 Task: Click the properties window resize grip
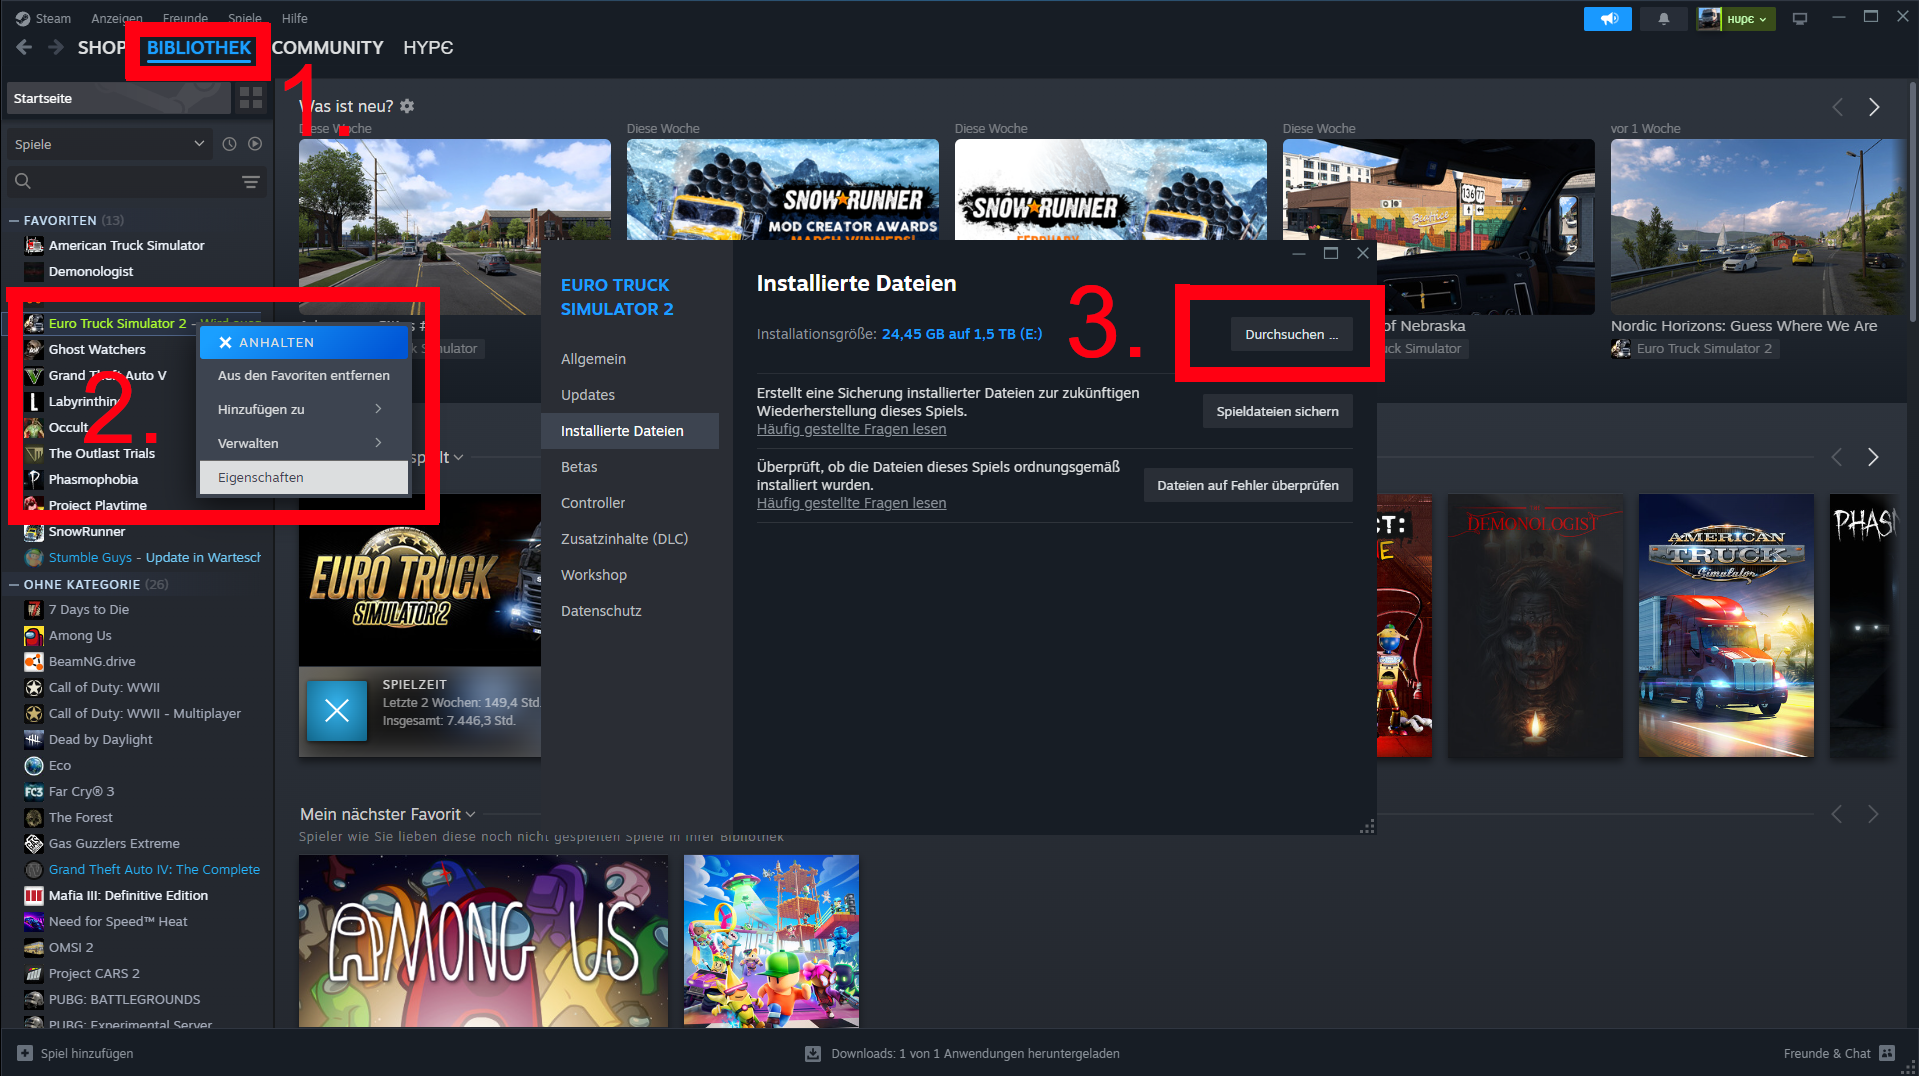tap(1367, 826)
